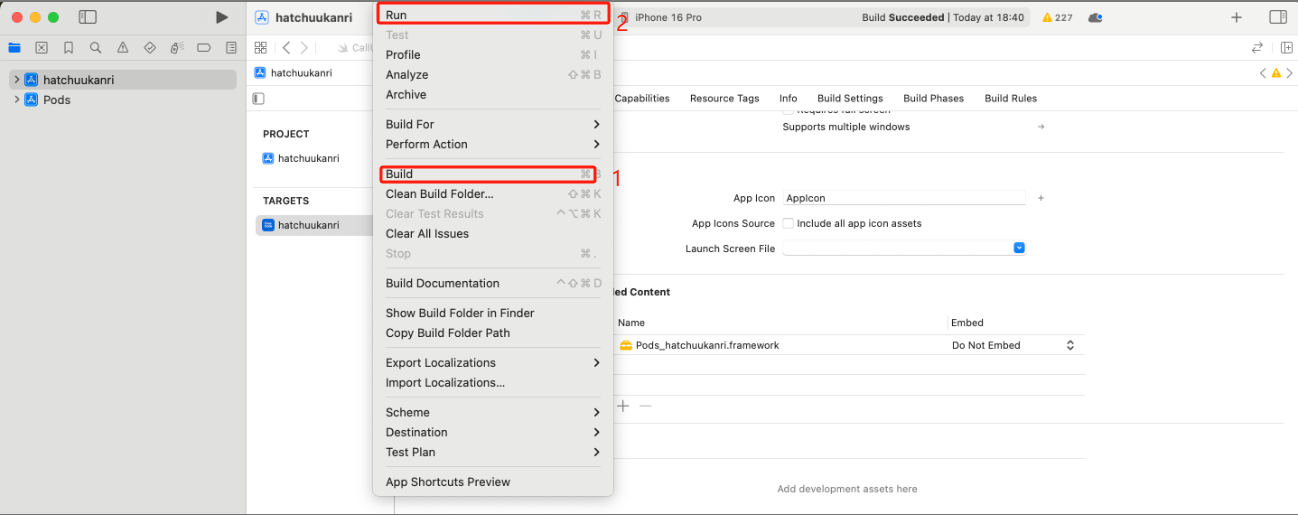Open the Bookmark navigator icon

tap(68, 47)
